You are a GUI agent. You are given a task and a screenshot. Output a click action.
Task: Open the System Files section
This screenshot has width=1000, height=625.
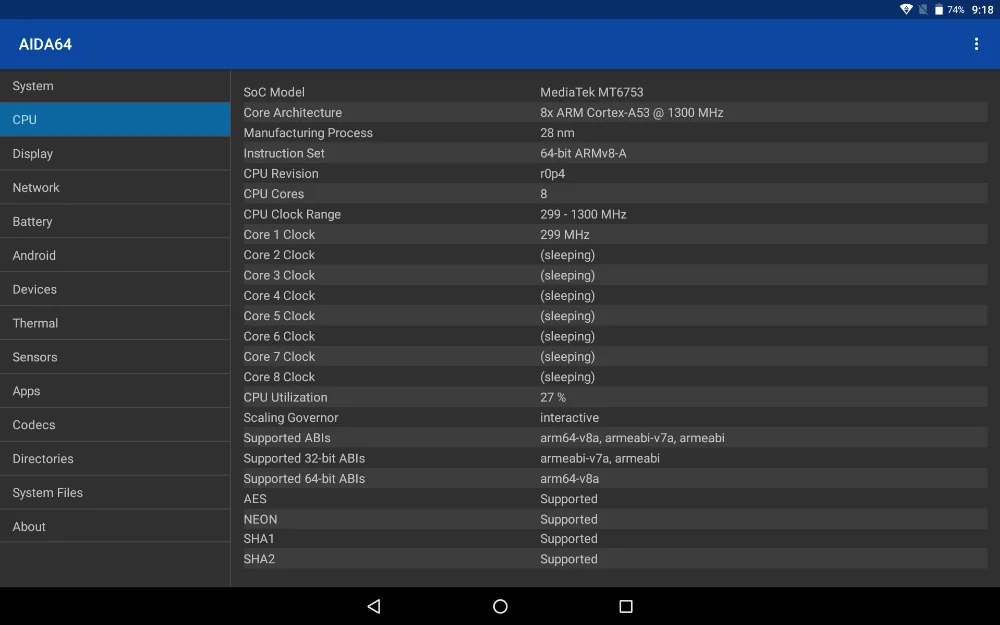[x=115, y=492]
